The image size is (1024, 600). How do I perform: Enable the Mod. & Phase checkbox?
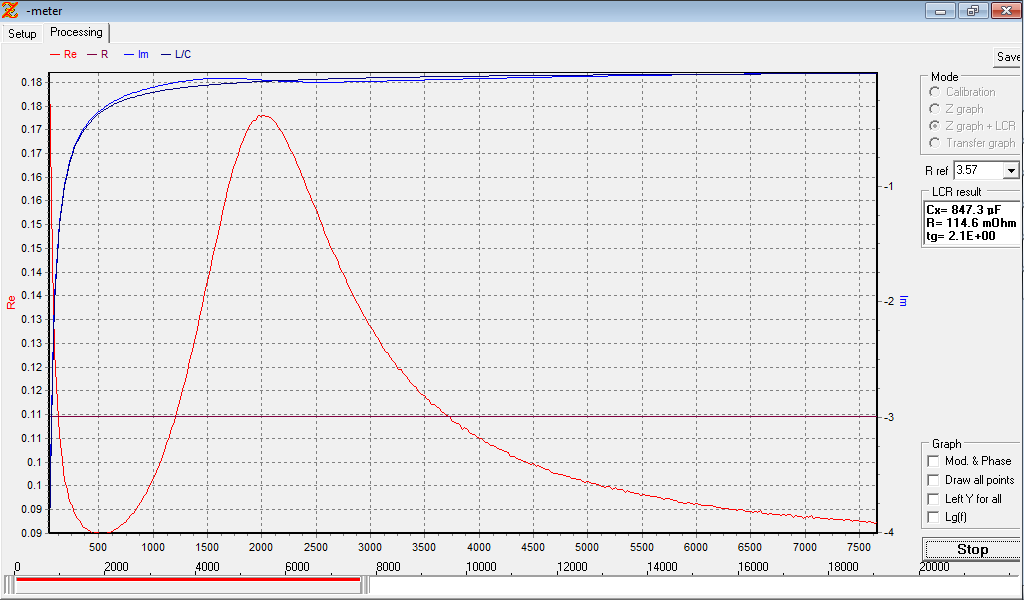pos(933,461)
